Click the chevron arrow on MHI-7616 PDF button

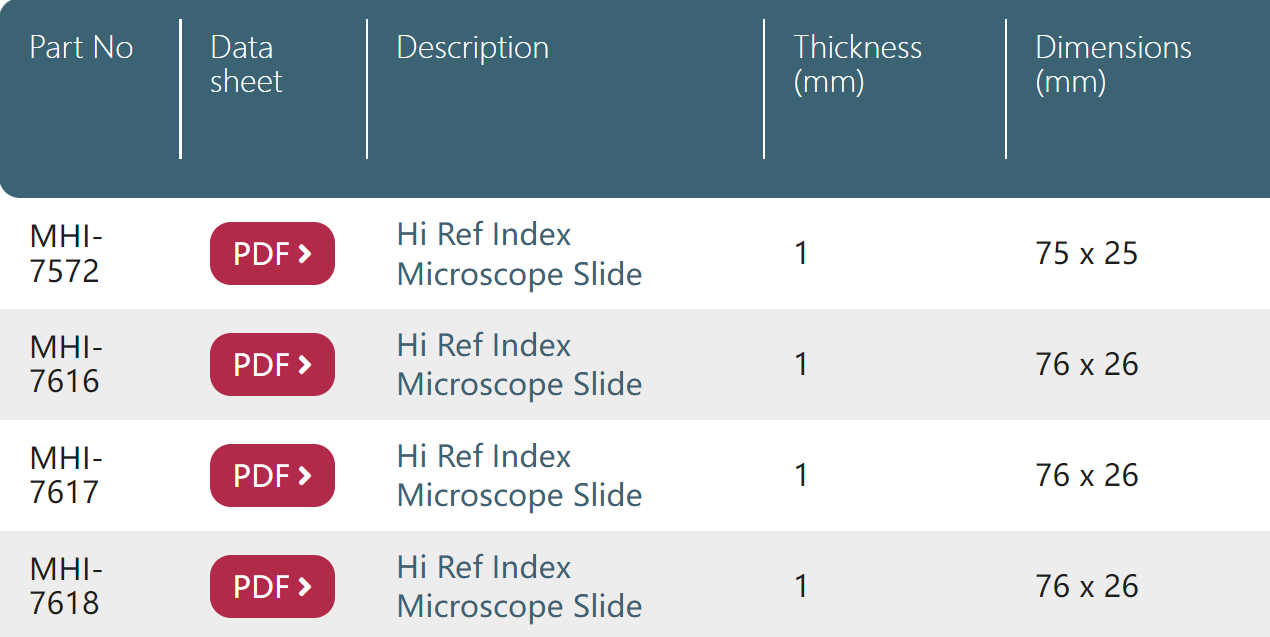[305, 365]
